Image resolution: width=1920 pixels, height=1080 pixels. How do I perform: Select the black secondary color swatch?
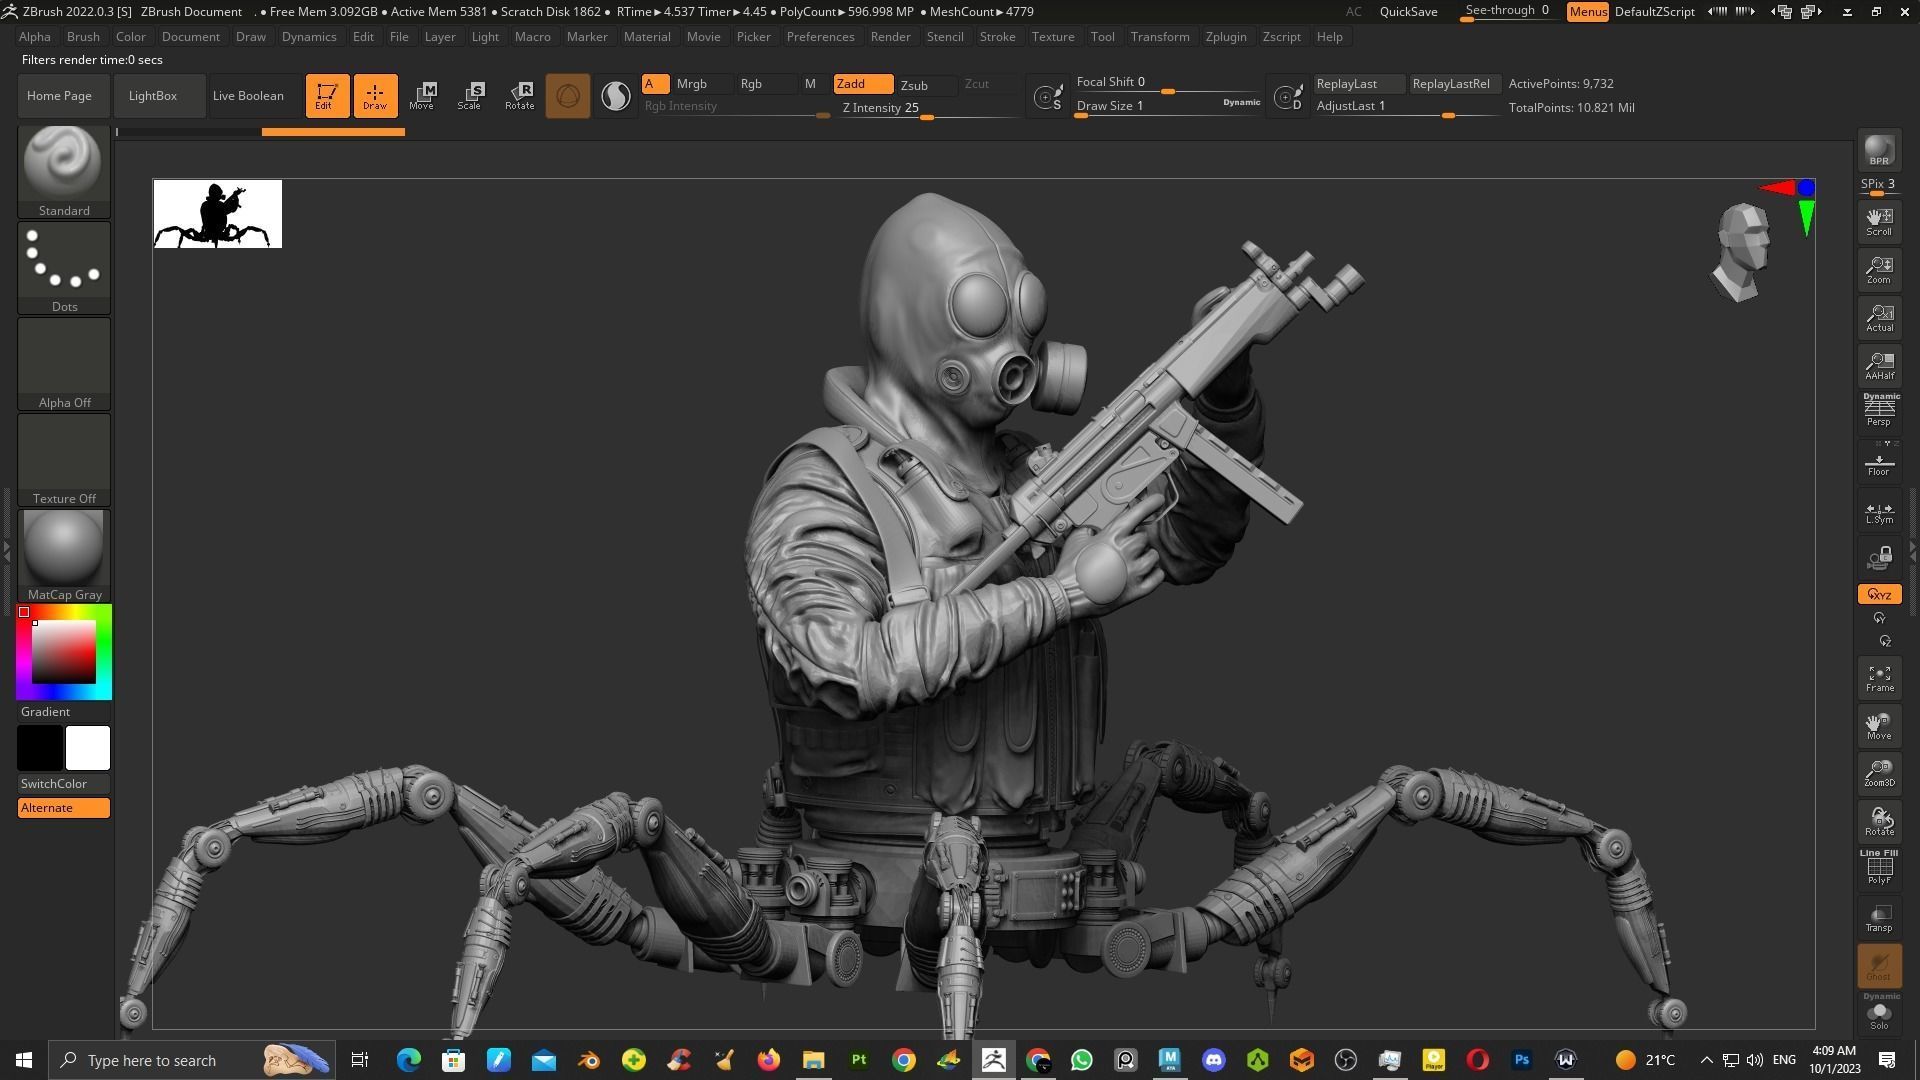point(40,748)
